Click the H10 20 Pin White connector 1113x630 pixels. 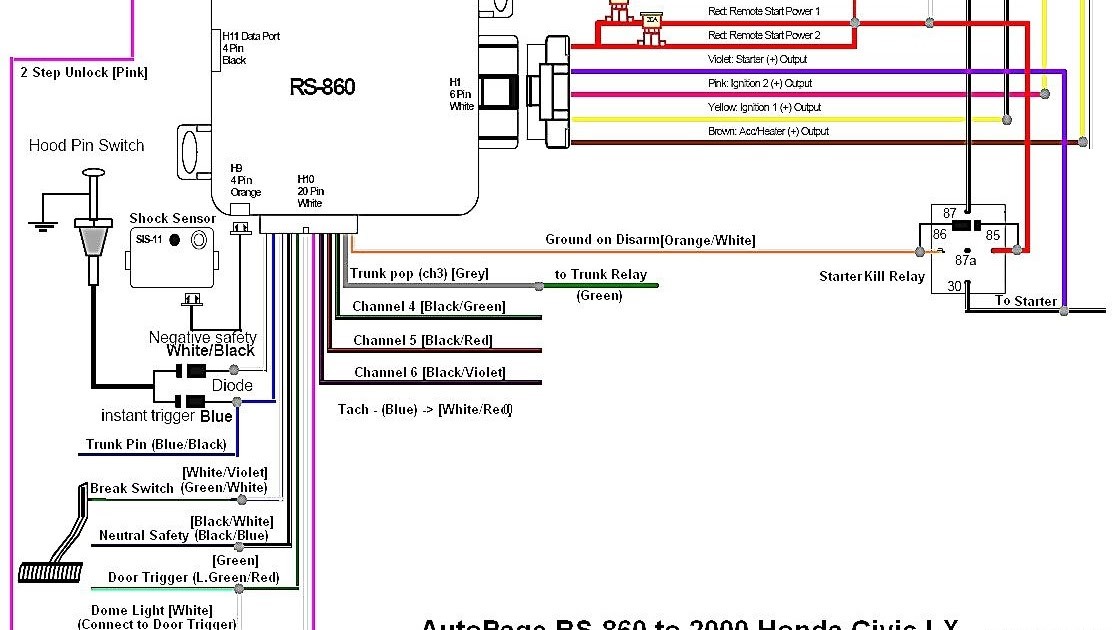pos(308,225)
